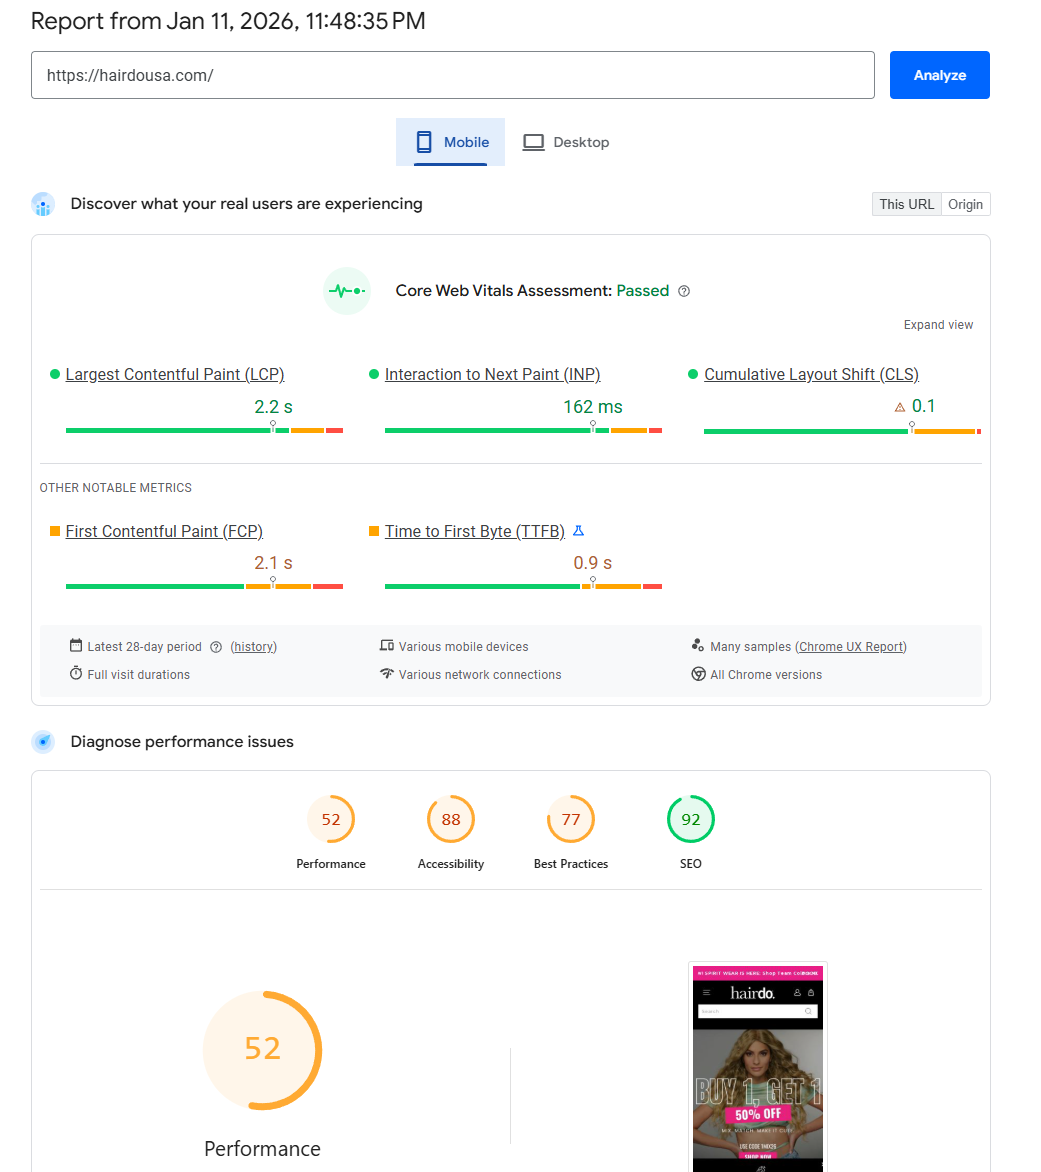Click the TTFB distribution bar
The image size is (1041, 1172).
pos(523,587)
